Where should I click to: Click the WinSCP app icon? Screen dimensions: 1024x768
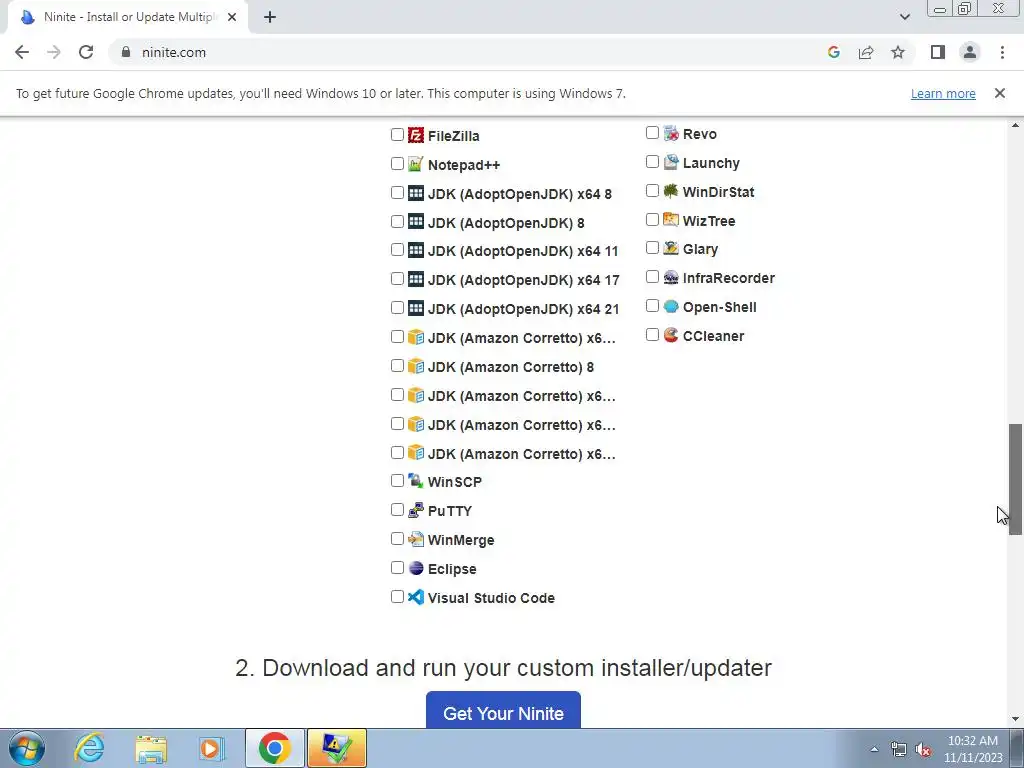pyautogui.click(x=416, y=481)
